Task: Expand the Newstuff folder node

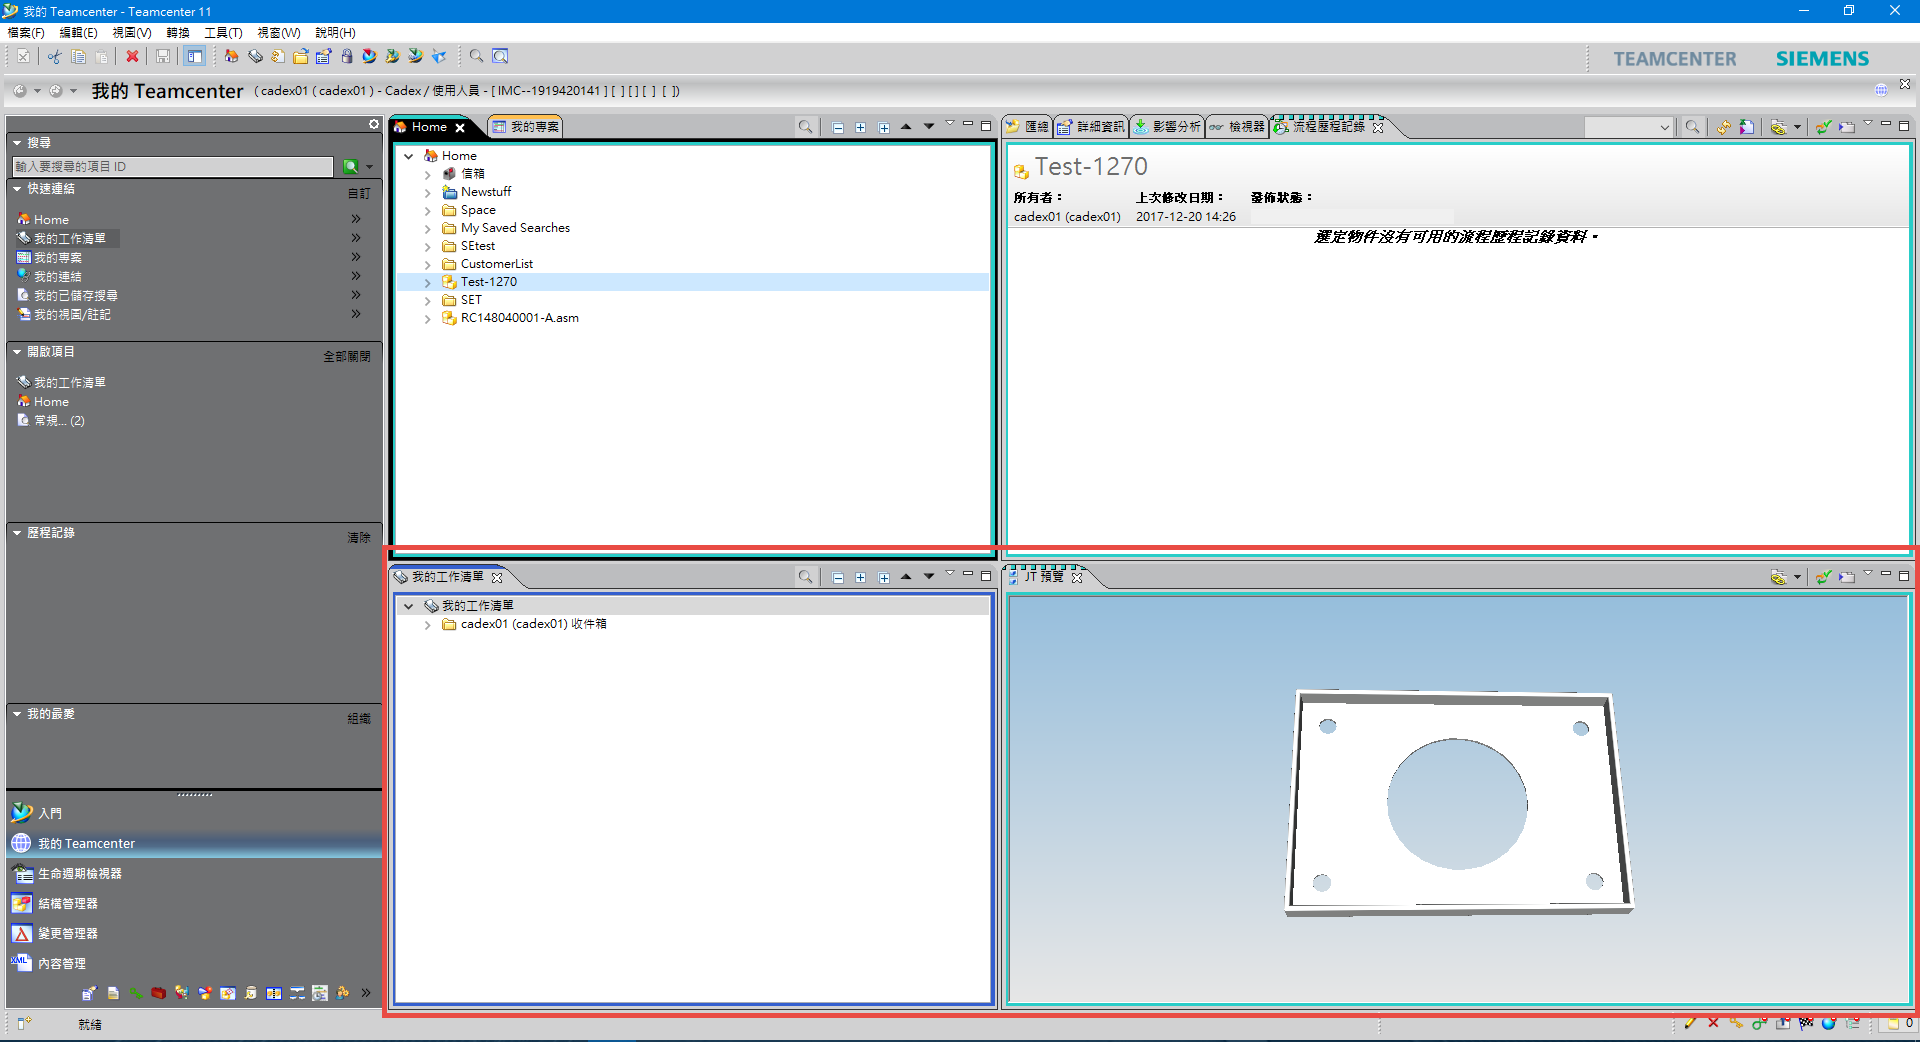Action: click(x=427, y=192)
